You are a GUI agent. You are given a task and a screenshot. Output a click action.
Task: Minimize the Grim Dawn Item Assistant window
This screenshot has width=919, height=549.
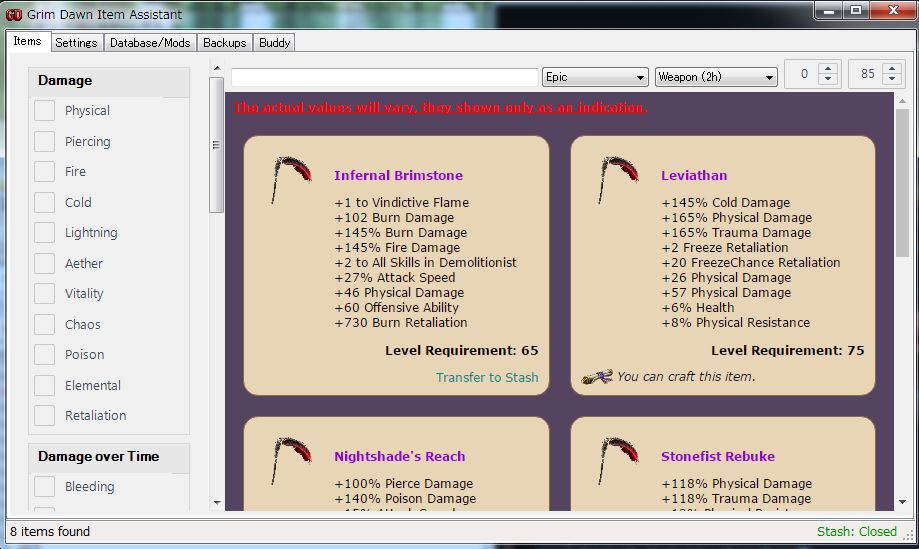tap(829, 11)
